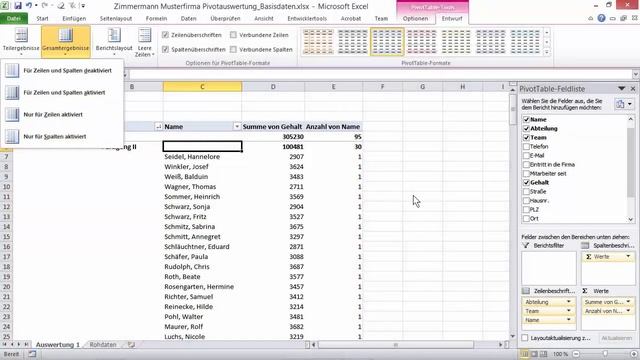Open the Rohdaten sheet tab
640x360 pixels.
click(x=103, y=344)
